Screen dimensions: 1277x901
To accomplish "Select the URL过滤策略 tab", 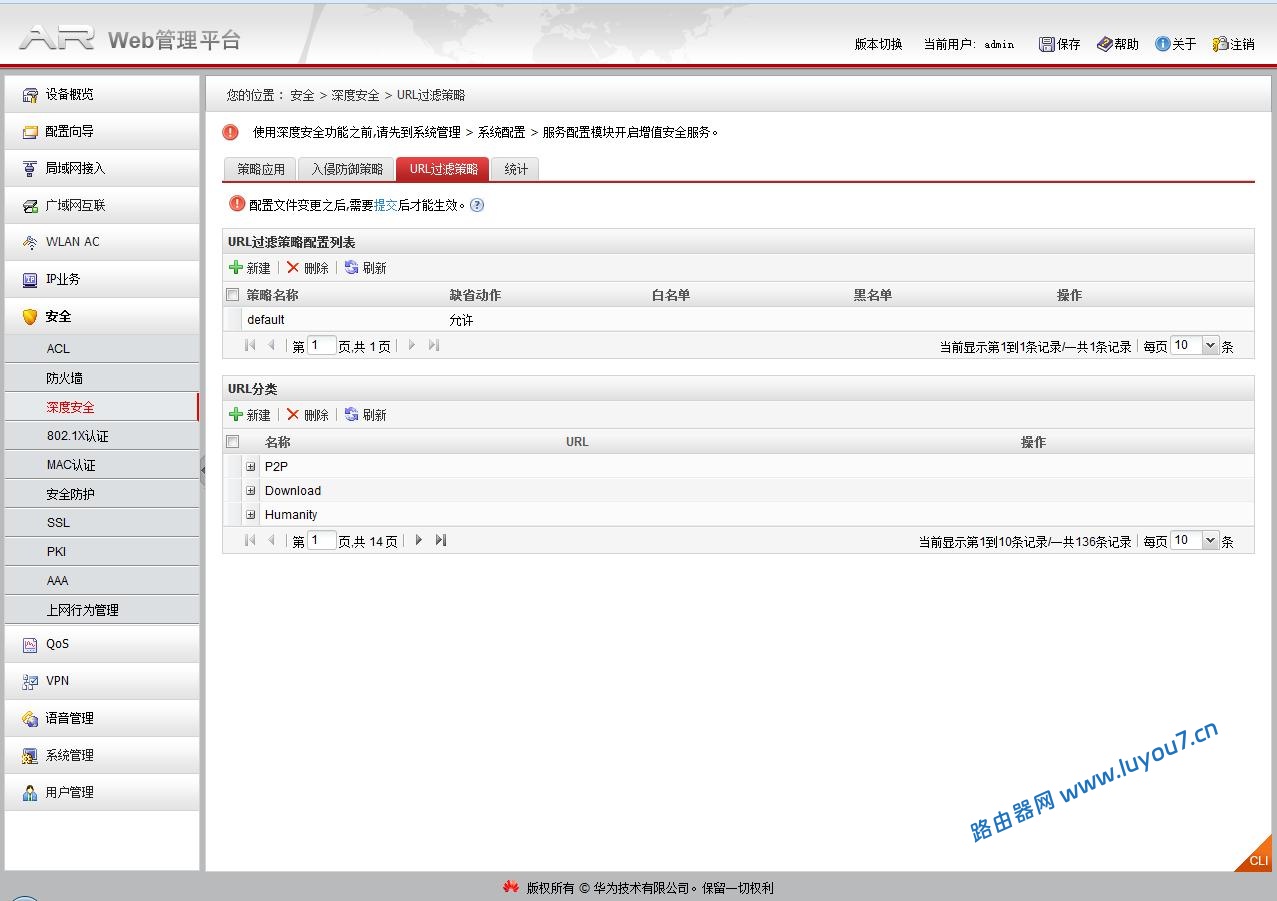I will (x=443, y=169).
